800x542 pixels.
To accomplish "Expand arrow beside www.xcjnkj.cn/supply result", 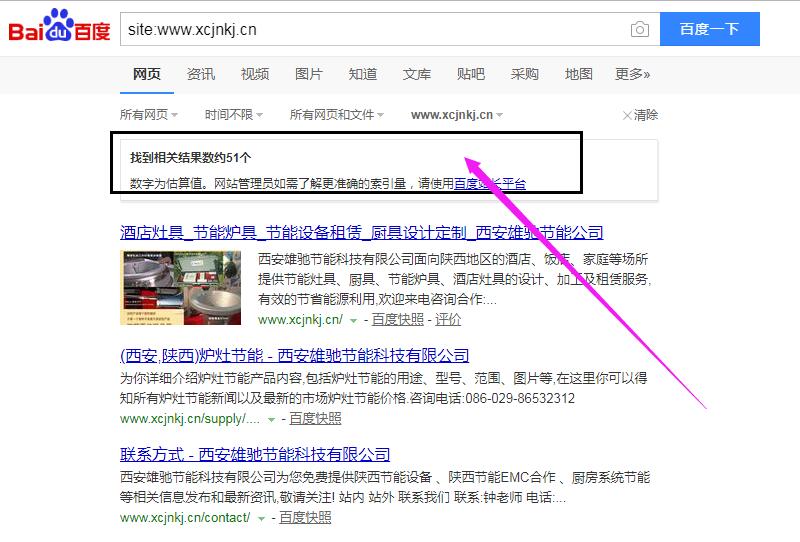I will pyautogui.click(x=271, y=419).
